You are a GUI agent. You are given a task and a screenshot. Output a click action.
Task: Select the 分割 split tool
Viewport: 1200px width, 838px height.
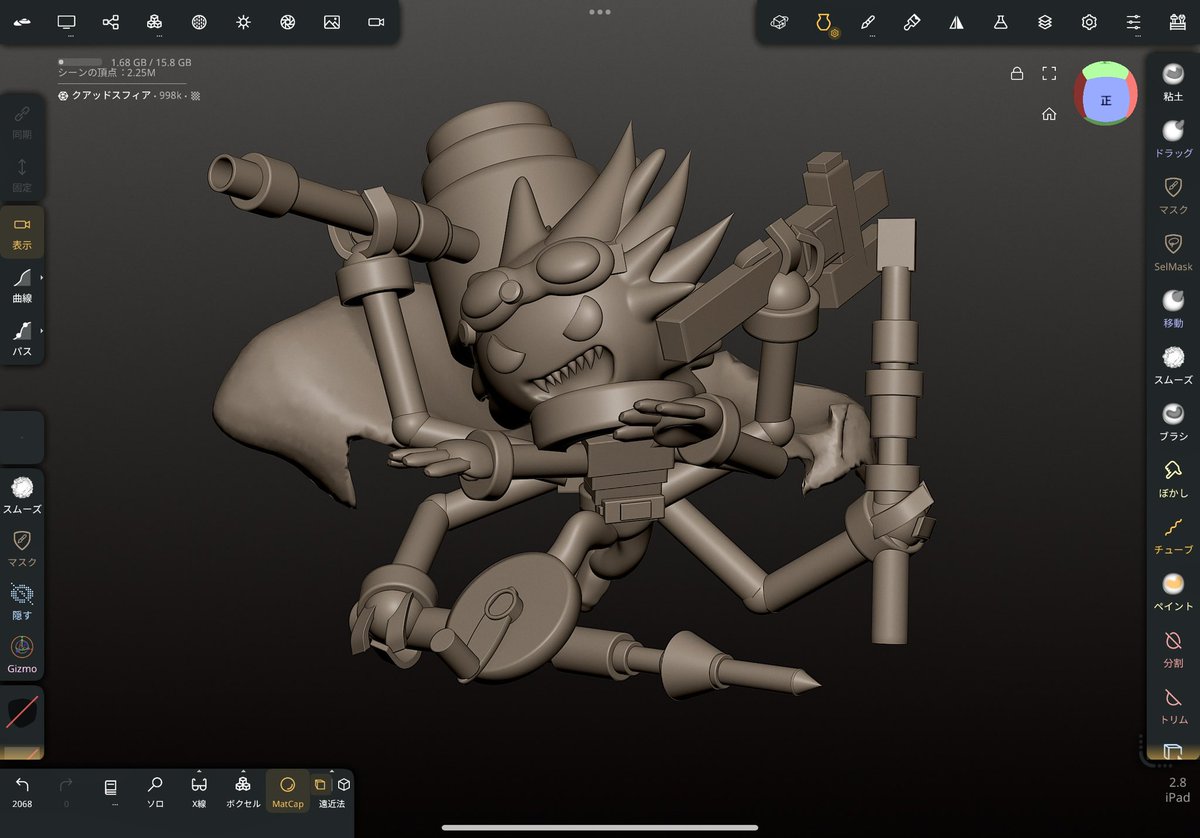[x=1174, y=648]
